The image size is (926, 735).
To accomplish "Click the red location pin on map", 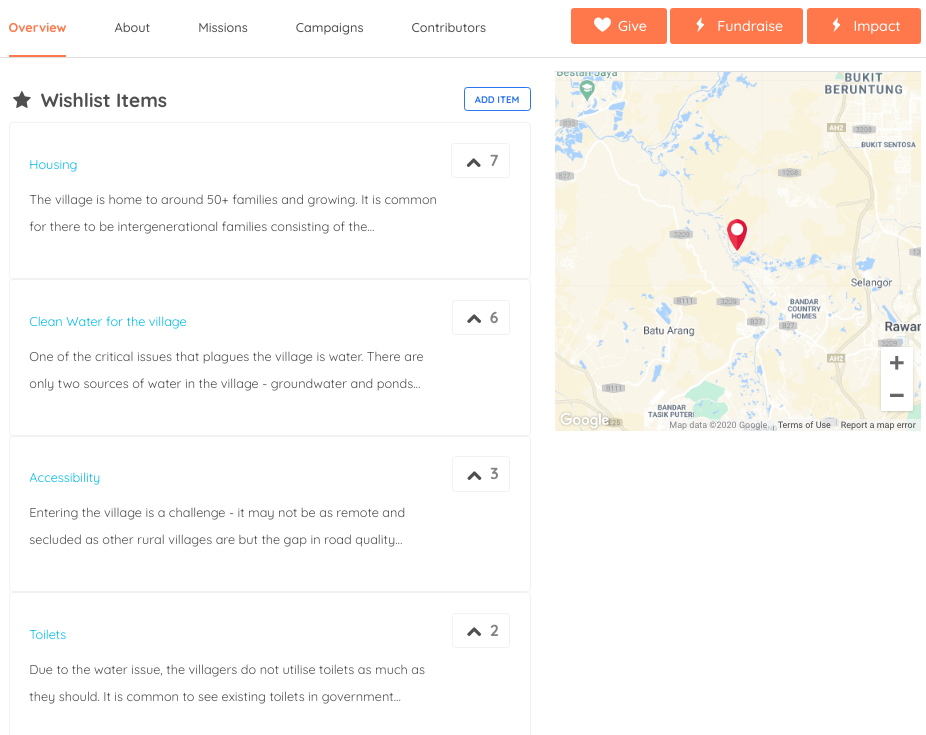I will [x=737, y=234].
